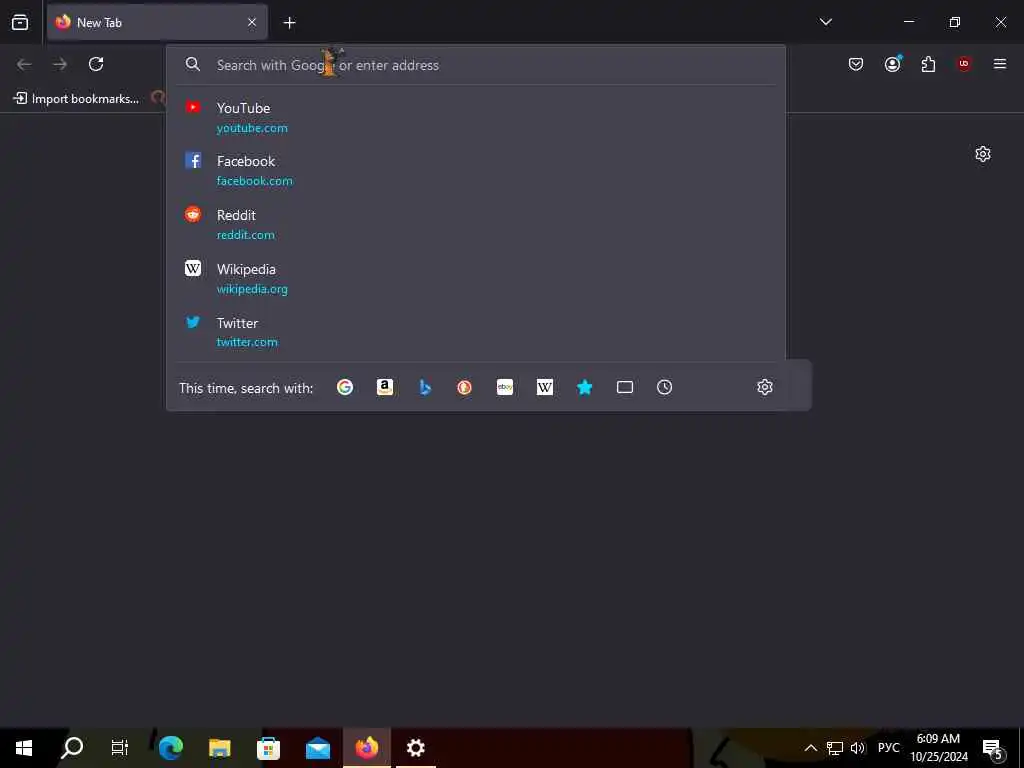1024x768 pixels.
Task: Select the Facebook suggestion
Action: [x=476, y=170]
